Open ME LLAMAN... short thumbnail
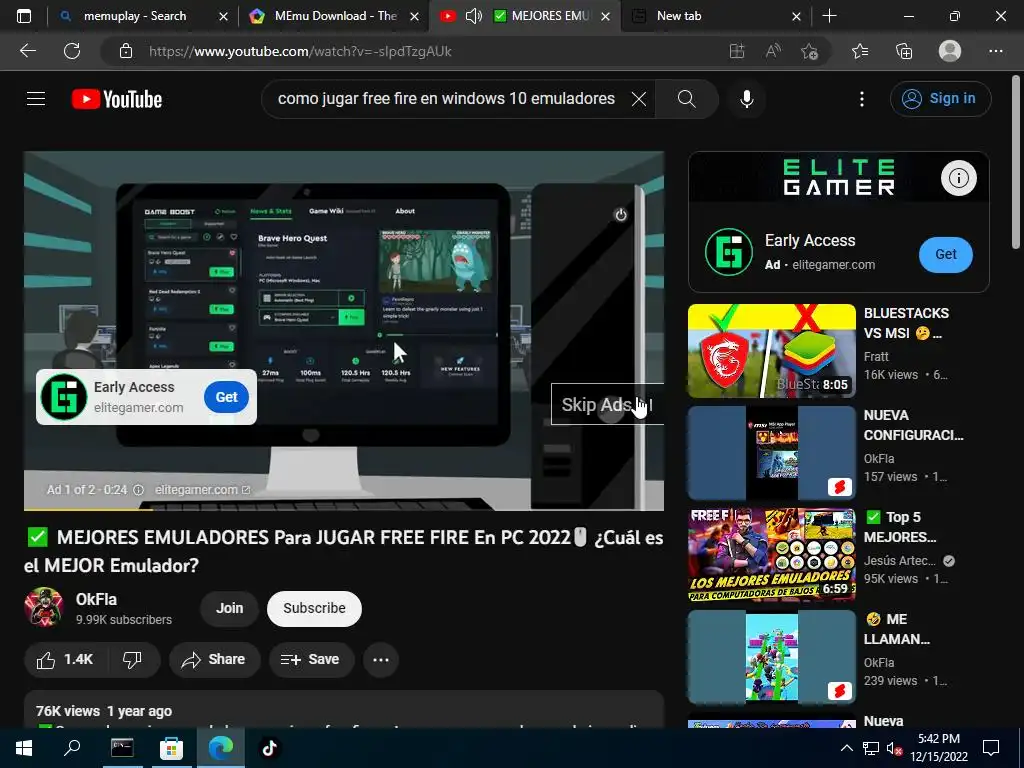 [x=771, y=656]
